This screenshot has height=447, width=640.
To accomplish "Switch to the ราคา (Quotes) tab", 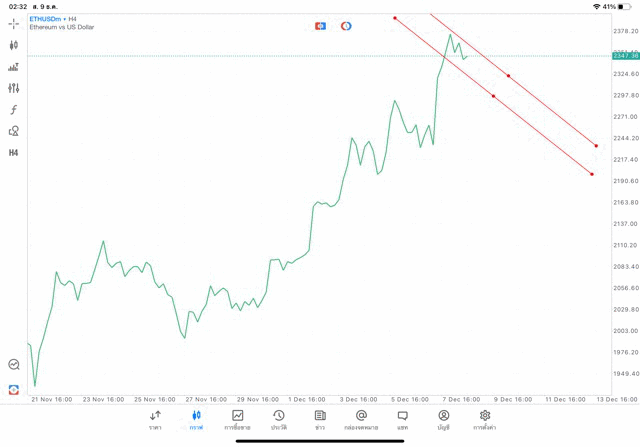I will coord(155,419).
